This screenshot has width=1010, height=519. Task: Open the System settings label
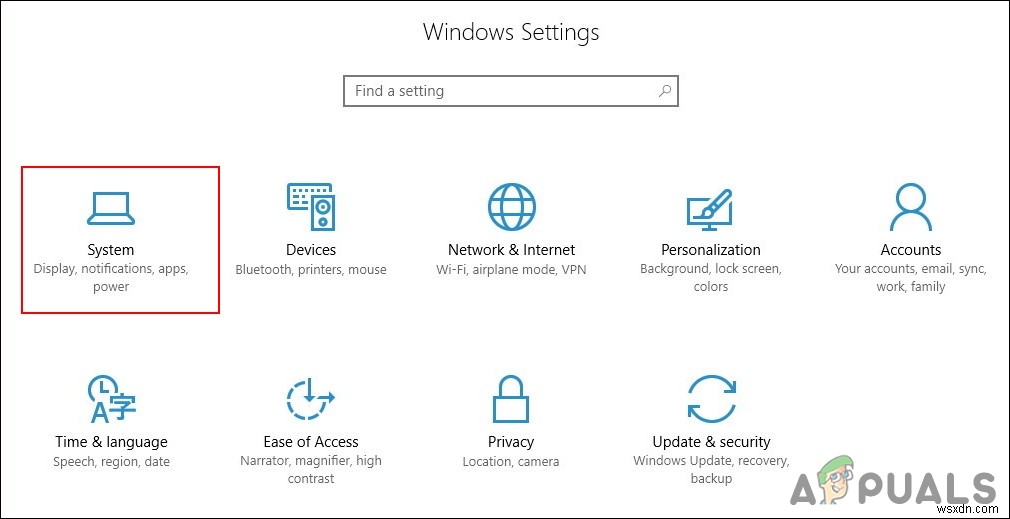point(111,250)
